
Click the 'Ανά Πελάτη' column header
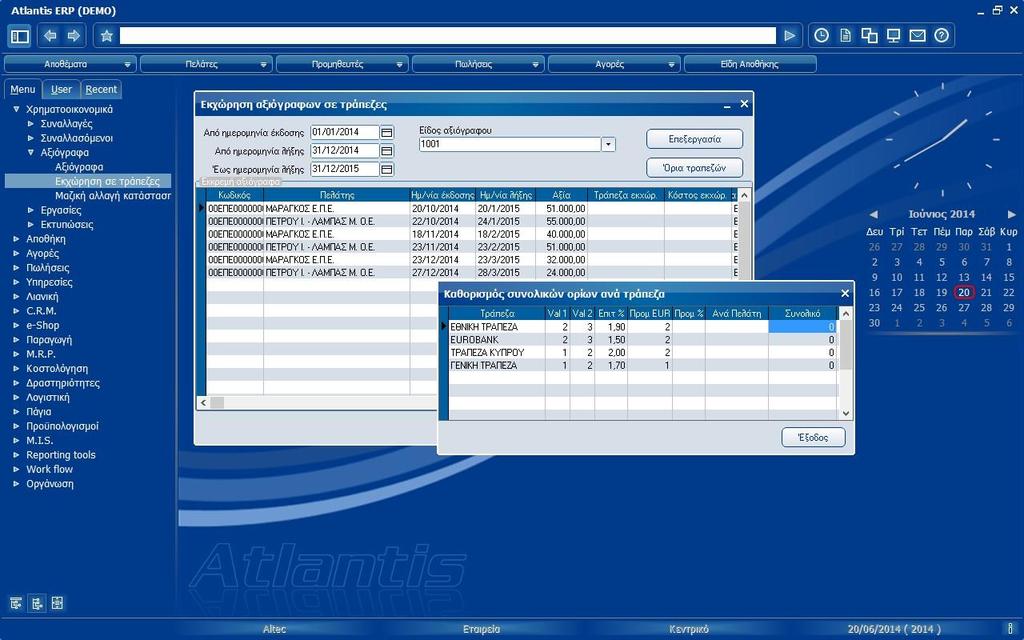[x=737, y=313]
